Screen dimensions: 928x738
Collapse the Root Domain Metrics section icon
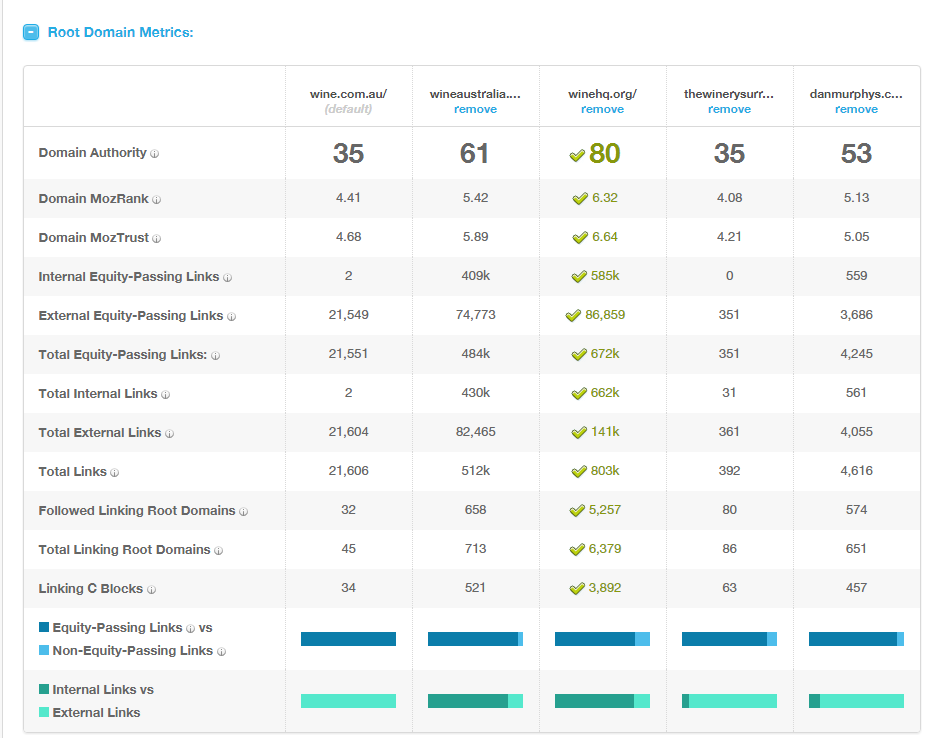31,32
